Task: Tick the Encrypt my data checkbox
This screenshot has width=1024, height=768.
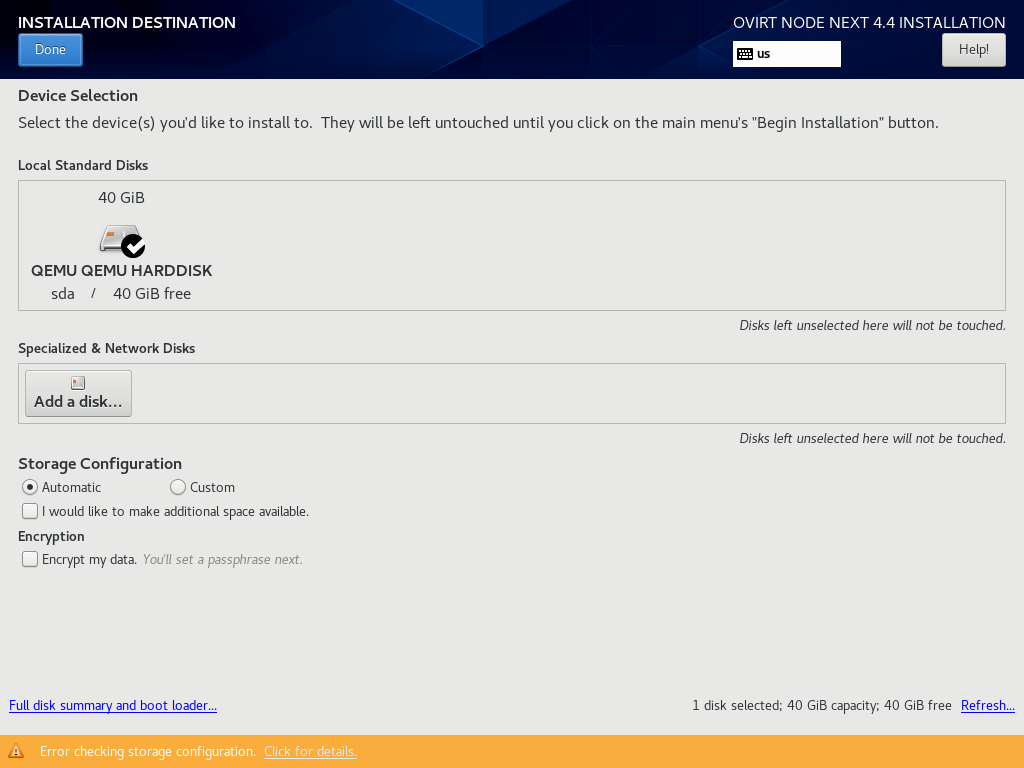Action: coord(30,560)
